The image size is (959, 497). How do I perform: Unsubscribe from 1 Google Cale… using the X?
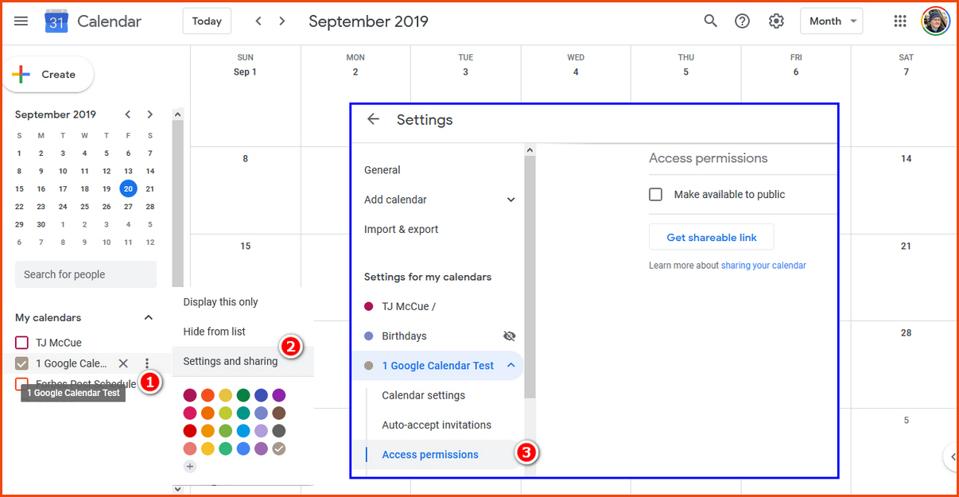[x=123, y=363]
